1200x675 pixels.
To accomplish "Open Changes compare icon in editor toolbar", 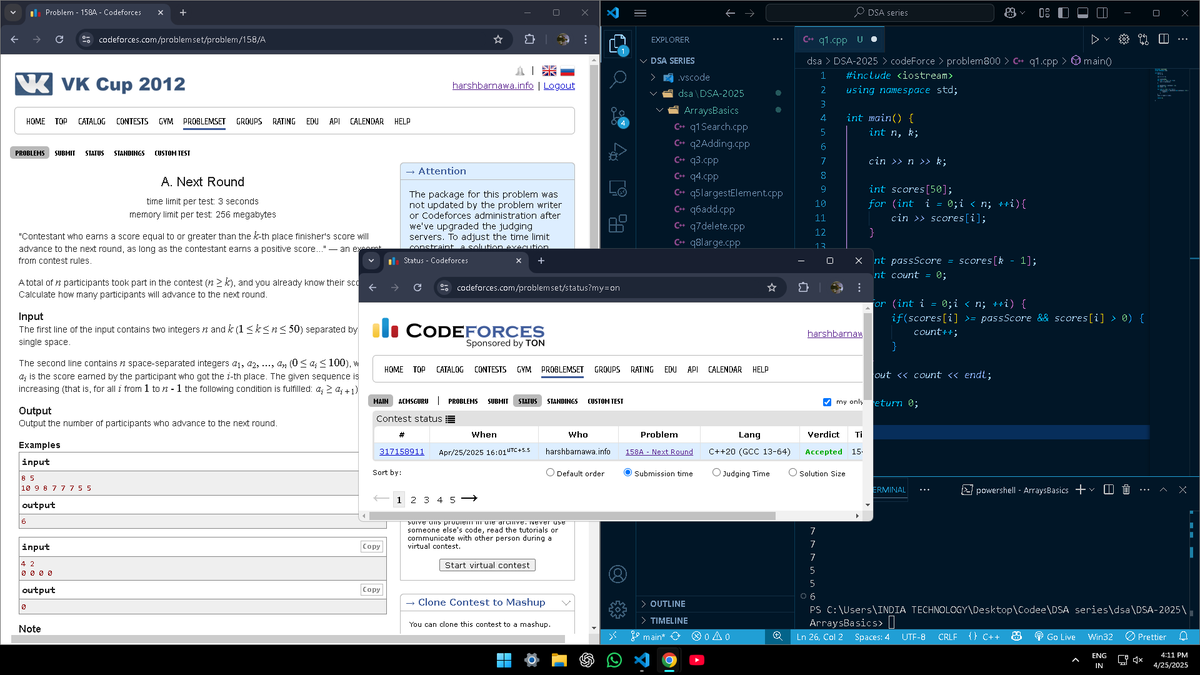I will 1144,39.
